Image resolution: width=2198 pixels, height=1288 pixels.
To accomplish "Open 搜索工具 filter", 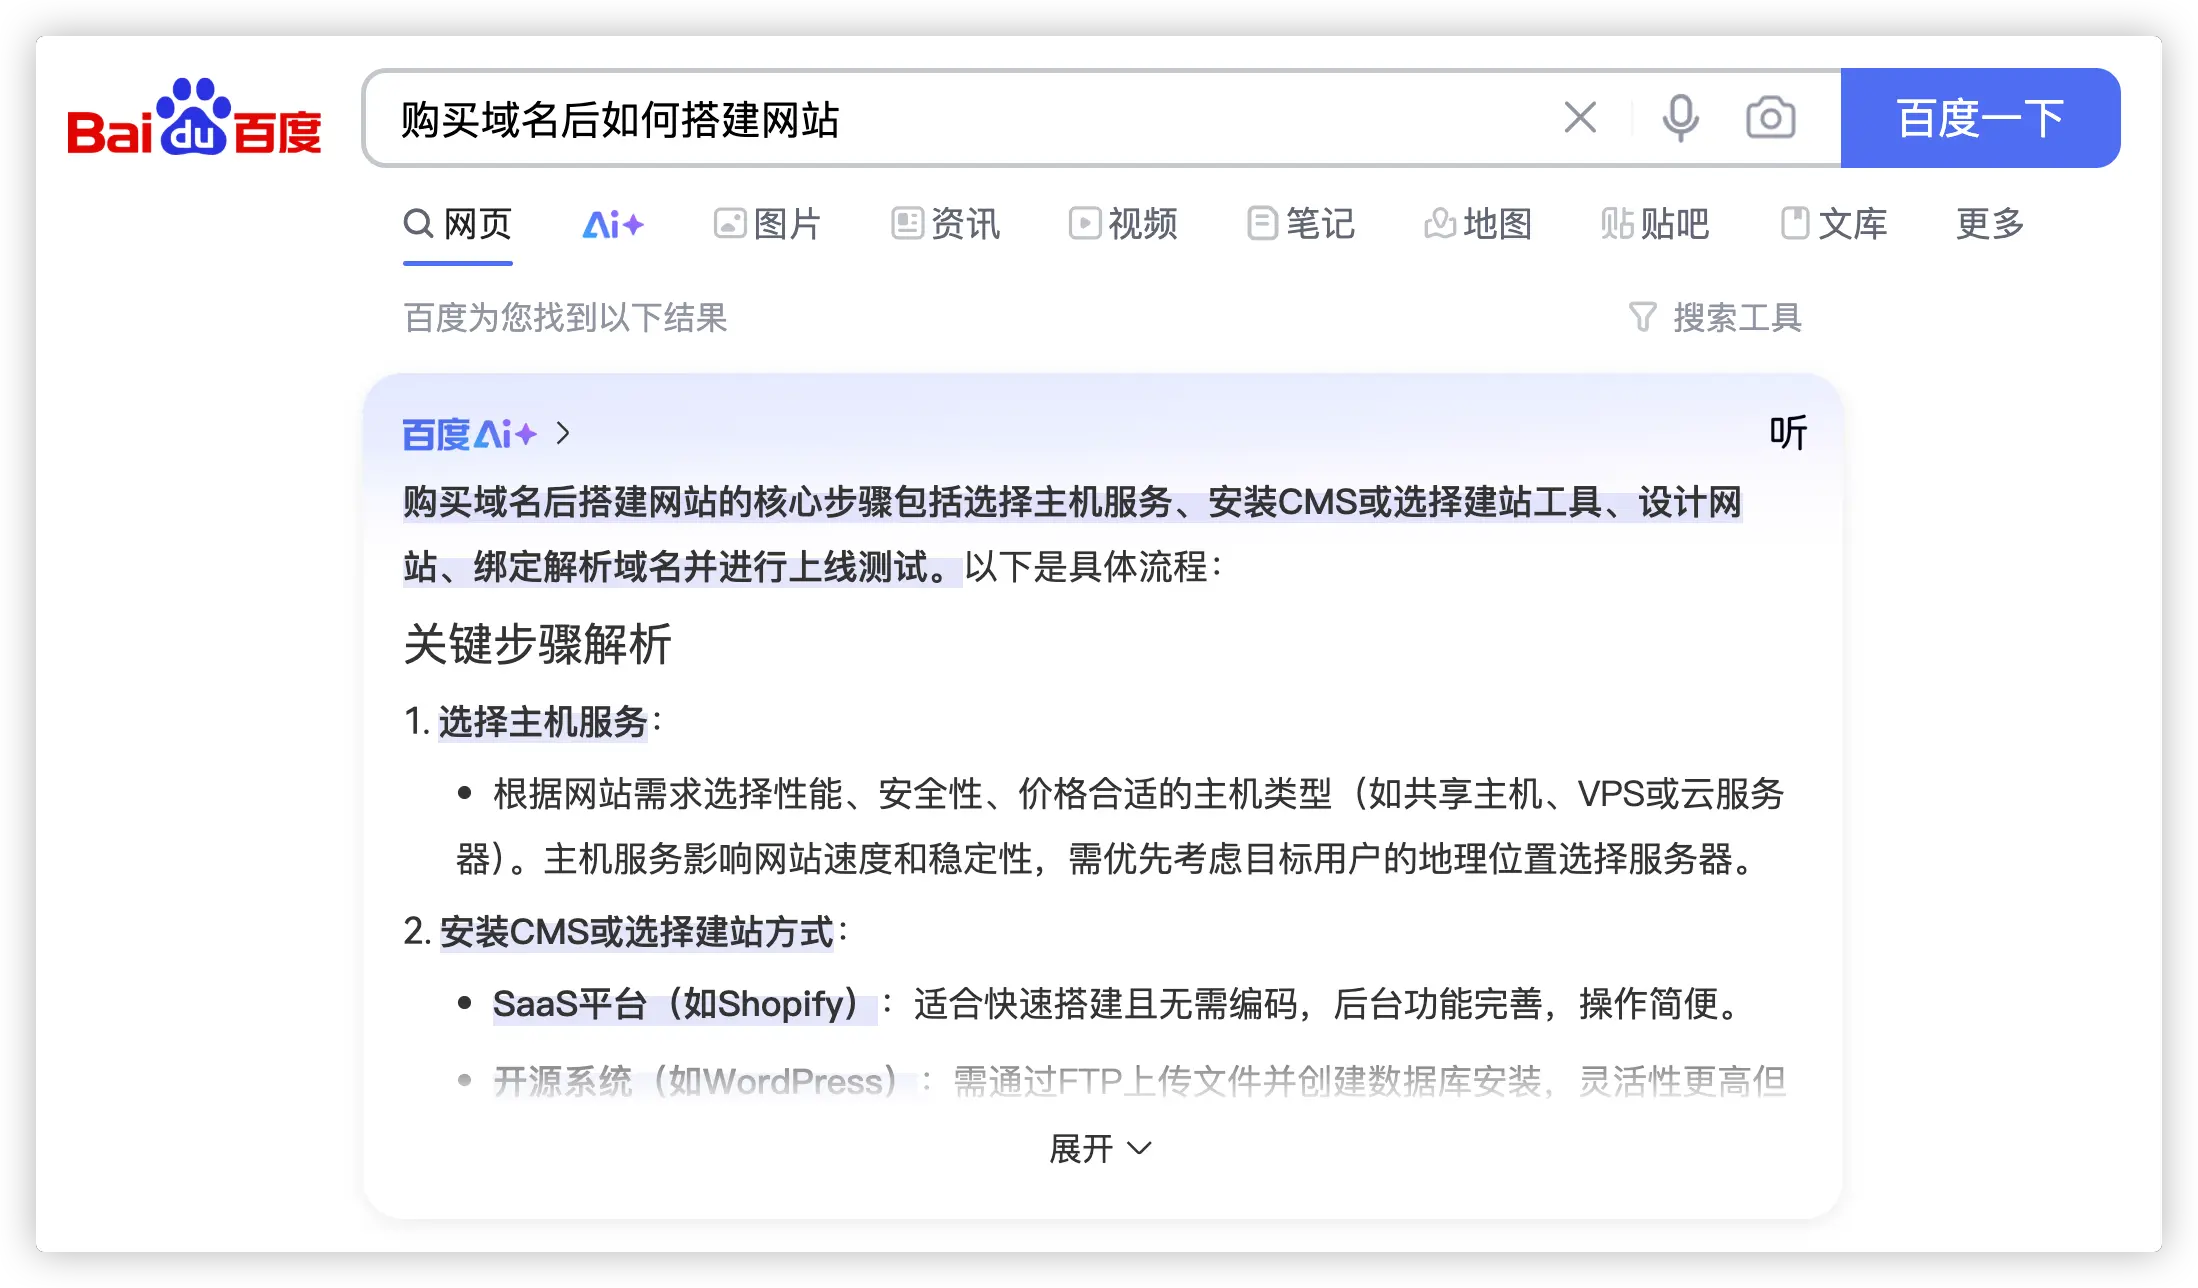I will (1716, 318).
